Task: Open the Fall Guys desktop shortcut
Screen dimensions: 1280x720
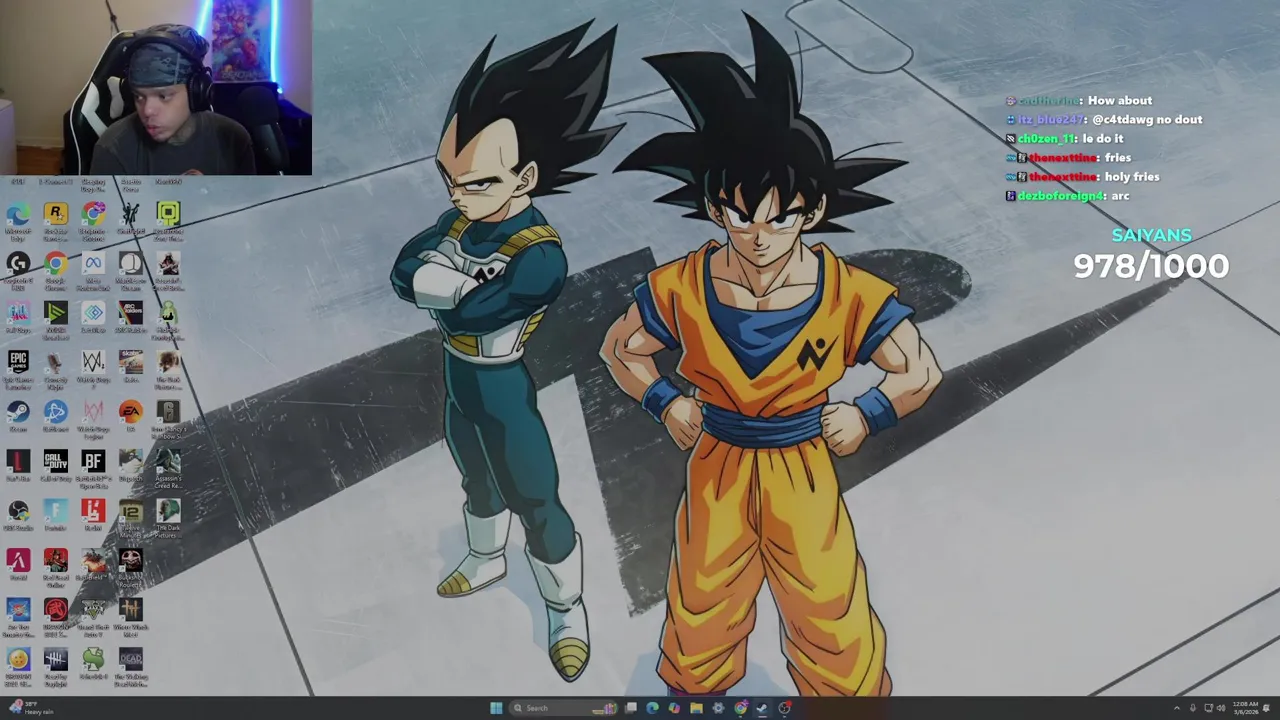Action: point(18,318)
